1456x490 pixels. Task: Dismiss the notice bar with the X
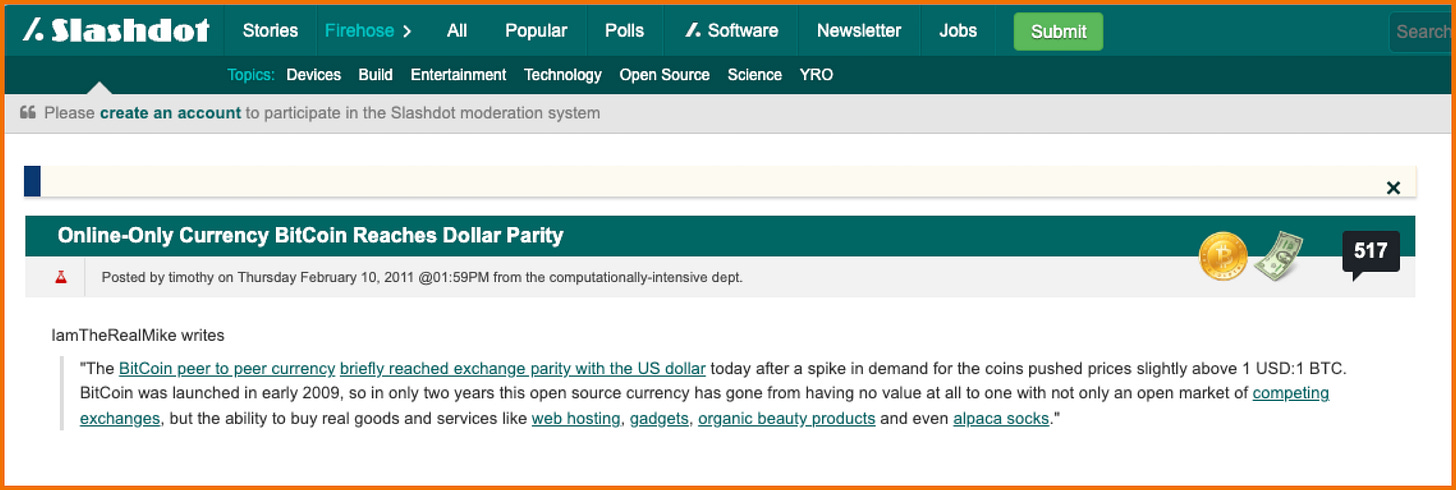point(1393,187)
